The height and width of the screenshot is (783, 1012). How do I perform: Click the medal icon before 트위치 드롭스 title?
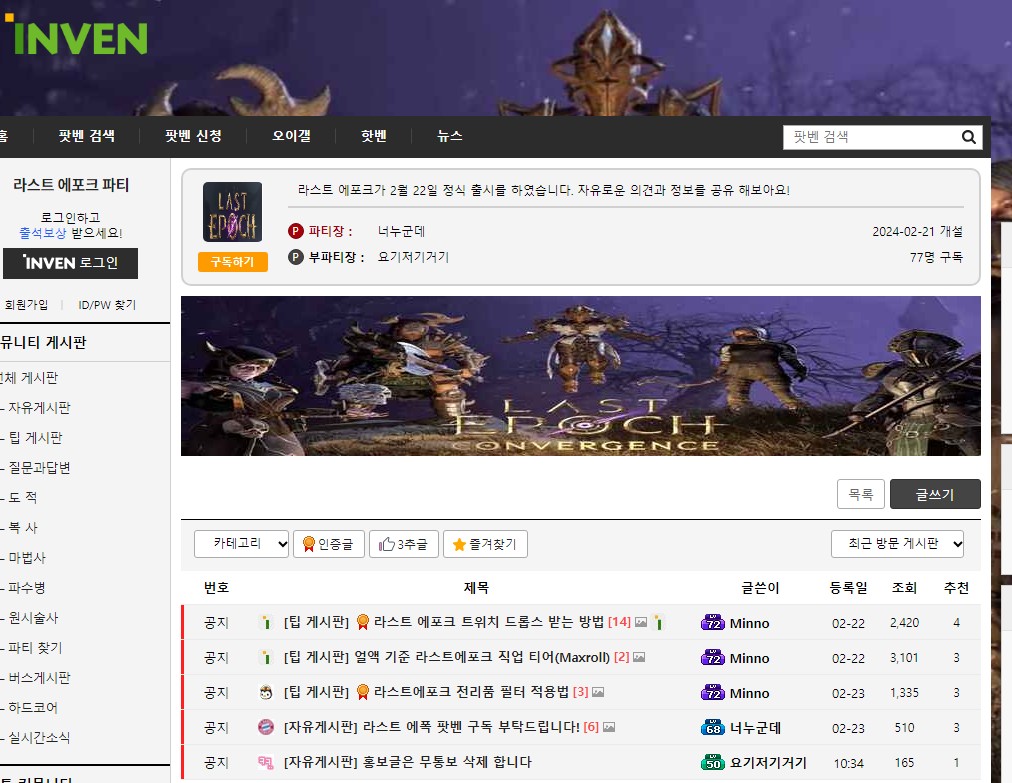click(363, 622)
